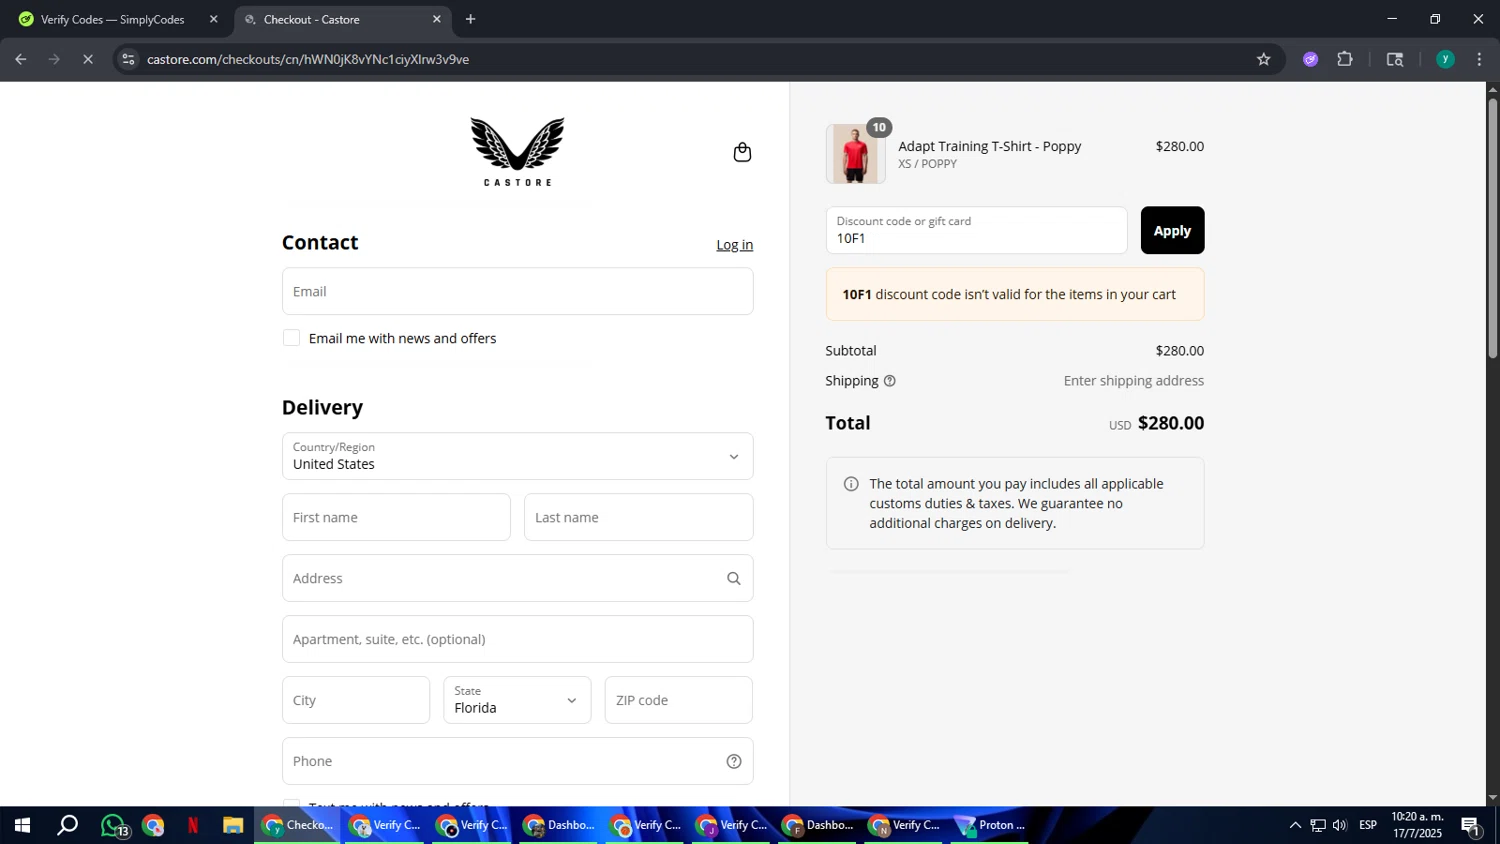This screenshot has height=844, width=1500.
Task: Click the red T-shirt product thumbnail
Action: 855,154
